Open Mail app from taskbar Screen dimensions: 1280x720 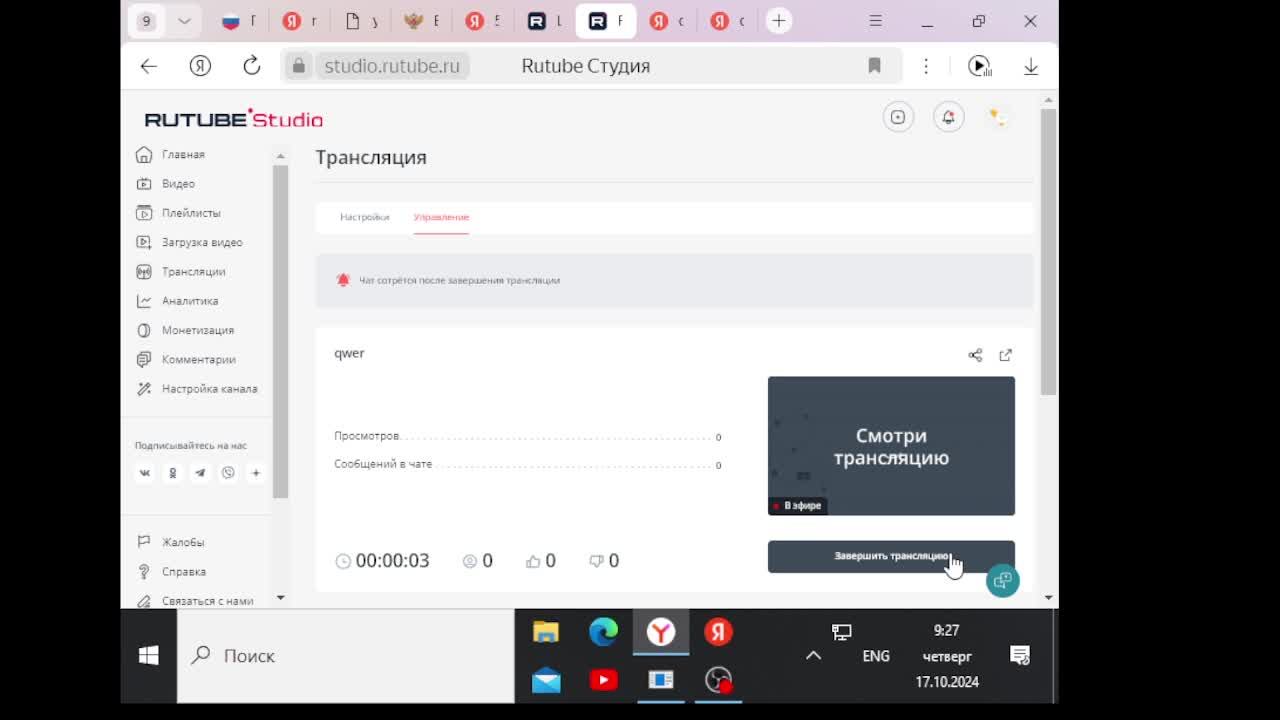click(546, 680)
